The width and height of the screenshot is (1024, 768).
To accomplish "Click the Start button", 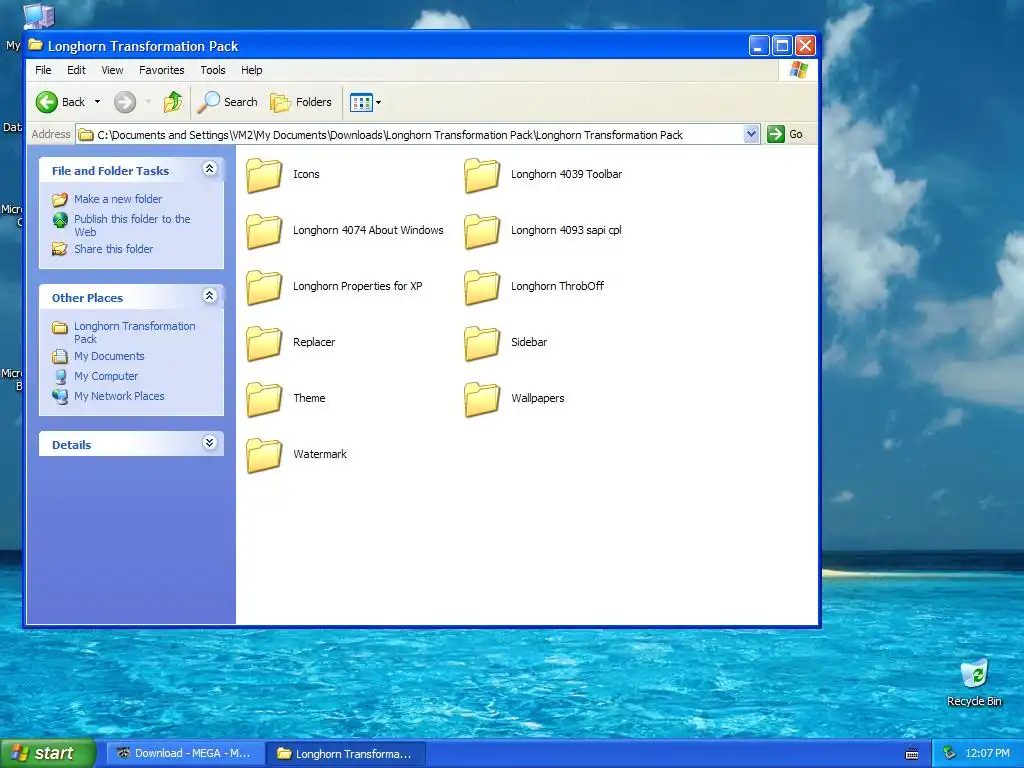I will (48, 753).
